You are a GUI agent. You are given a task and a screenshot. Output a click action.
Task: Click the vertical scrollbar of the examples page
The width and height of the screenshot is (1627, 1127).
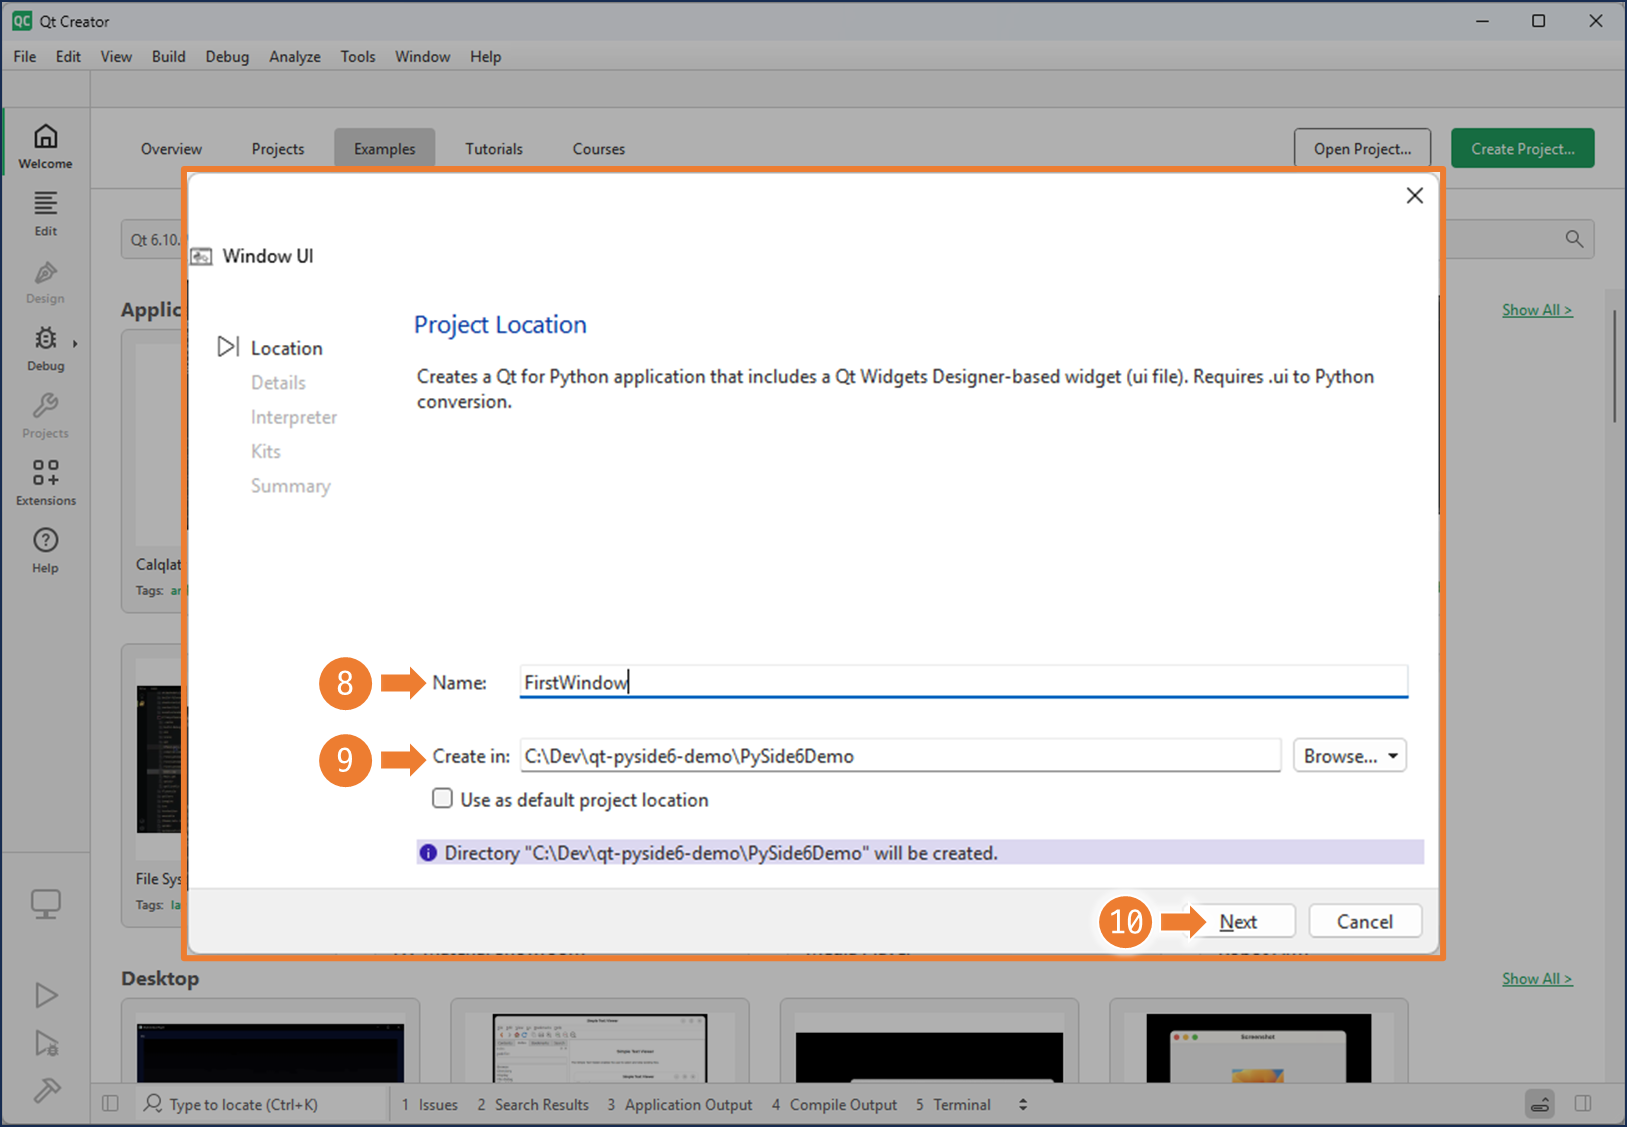pyautogui.click(x=1614, y=366)
